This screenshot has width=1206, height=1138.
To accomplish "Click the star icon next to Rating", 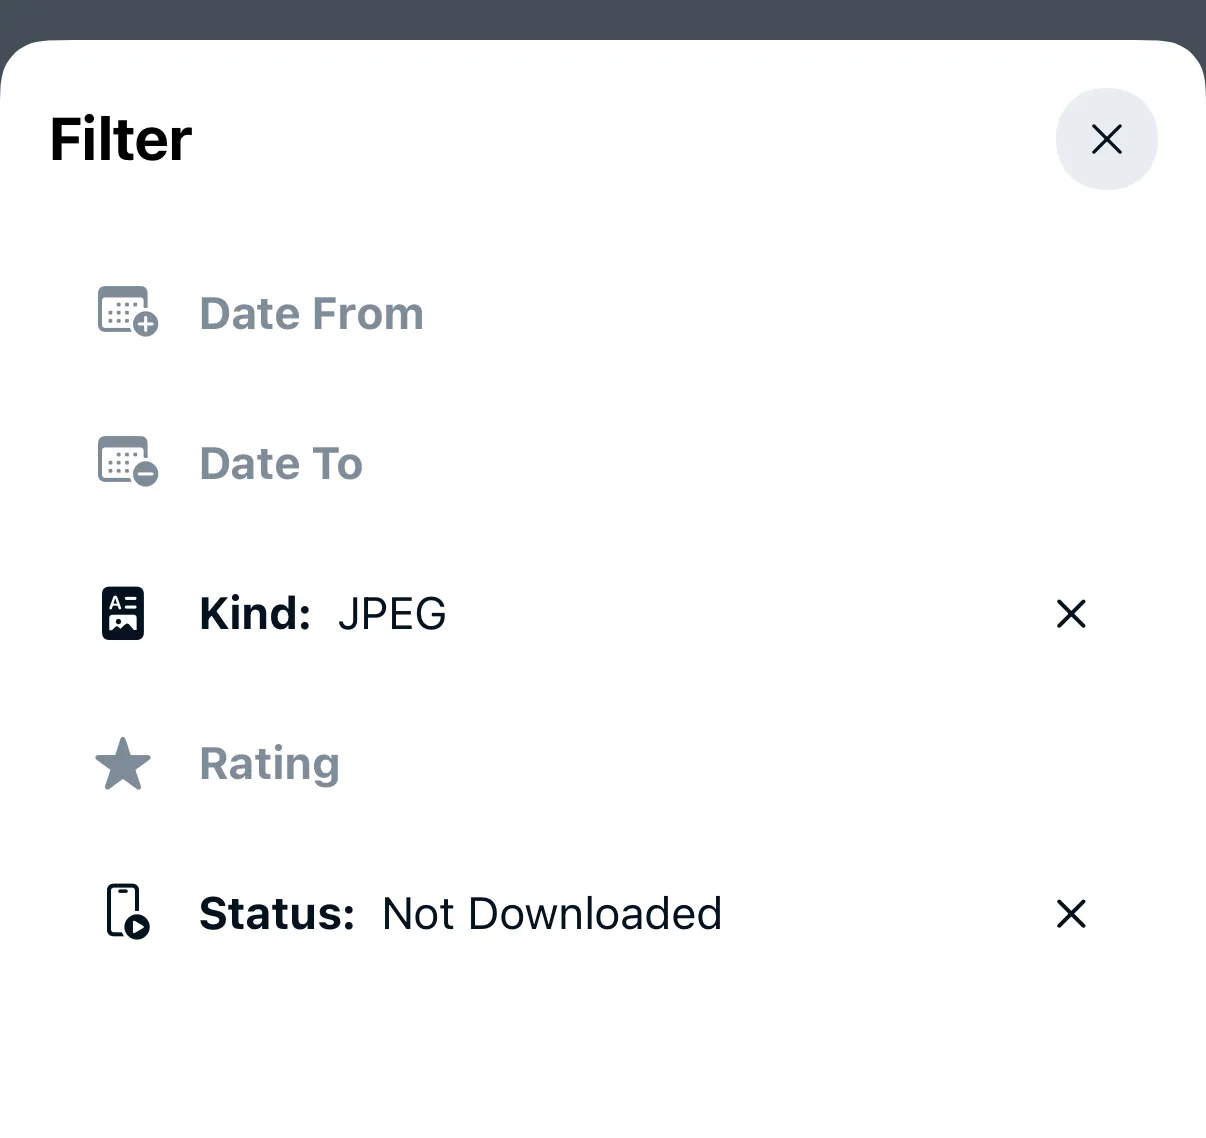I will coord(123,764).
